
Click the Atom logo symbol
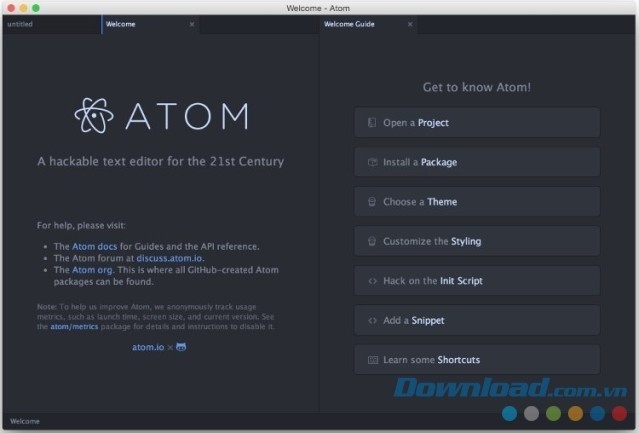point(94,116)
